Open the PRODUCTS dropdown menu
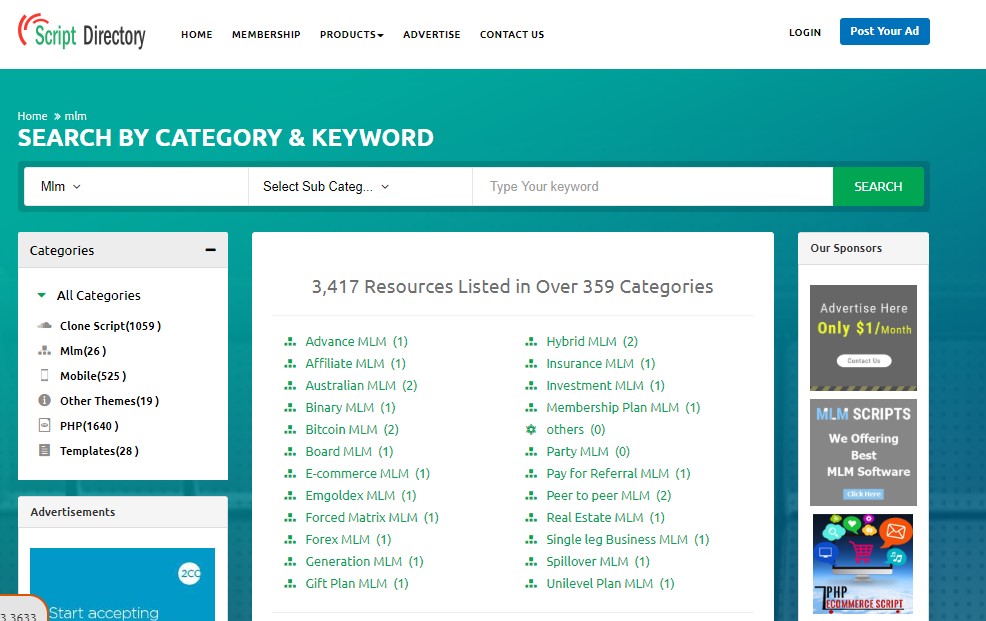986x621 pixels. (x=351, y=33)
